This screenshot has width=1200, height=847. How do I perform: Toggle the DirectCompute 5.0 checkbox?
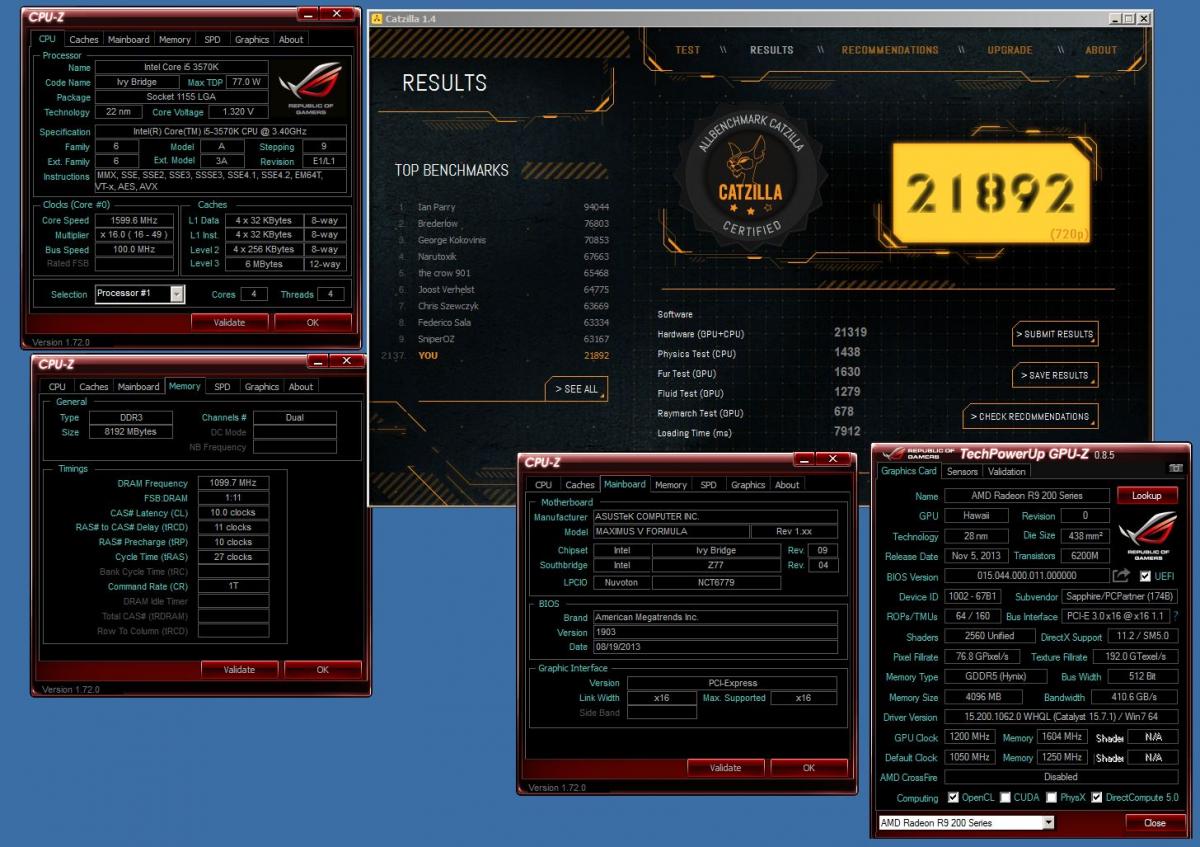(x=1097, y=798)
